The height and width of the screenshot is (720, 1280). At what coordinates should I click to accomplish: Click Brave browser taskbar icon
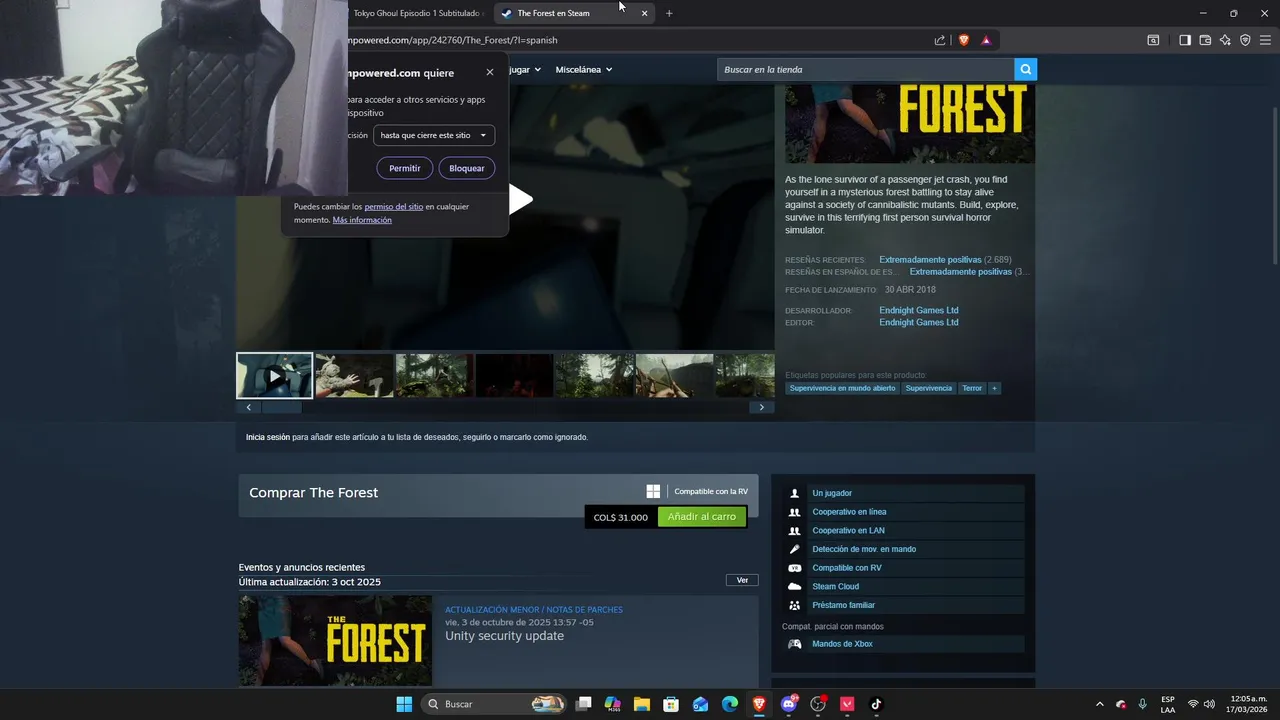point(759,704)
